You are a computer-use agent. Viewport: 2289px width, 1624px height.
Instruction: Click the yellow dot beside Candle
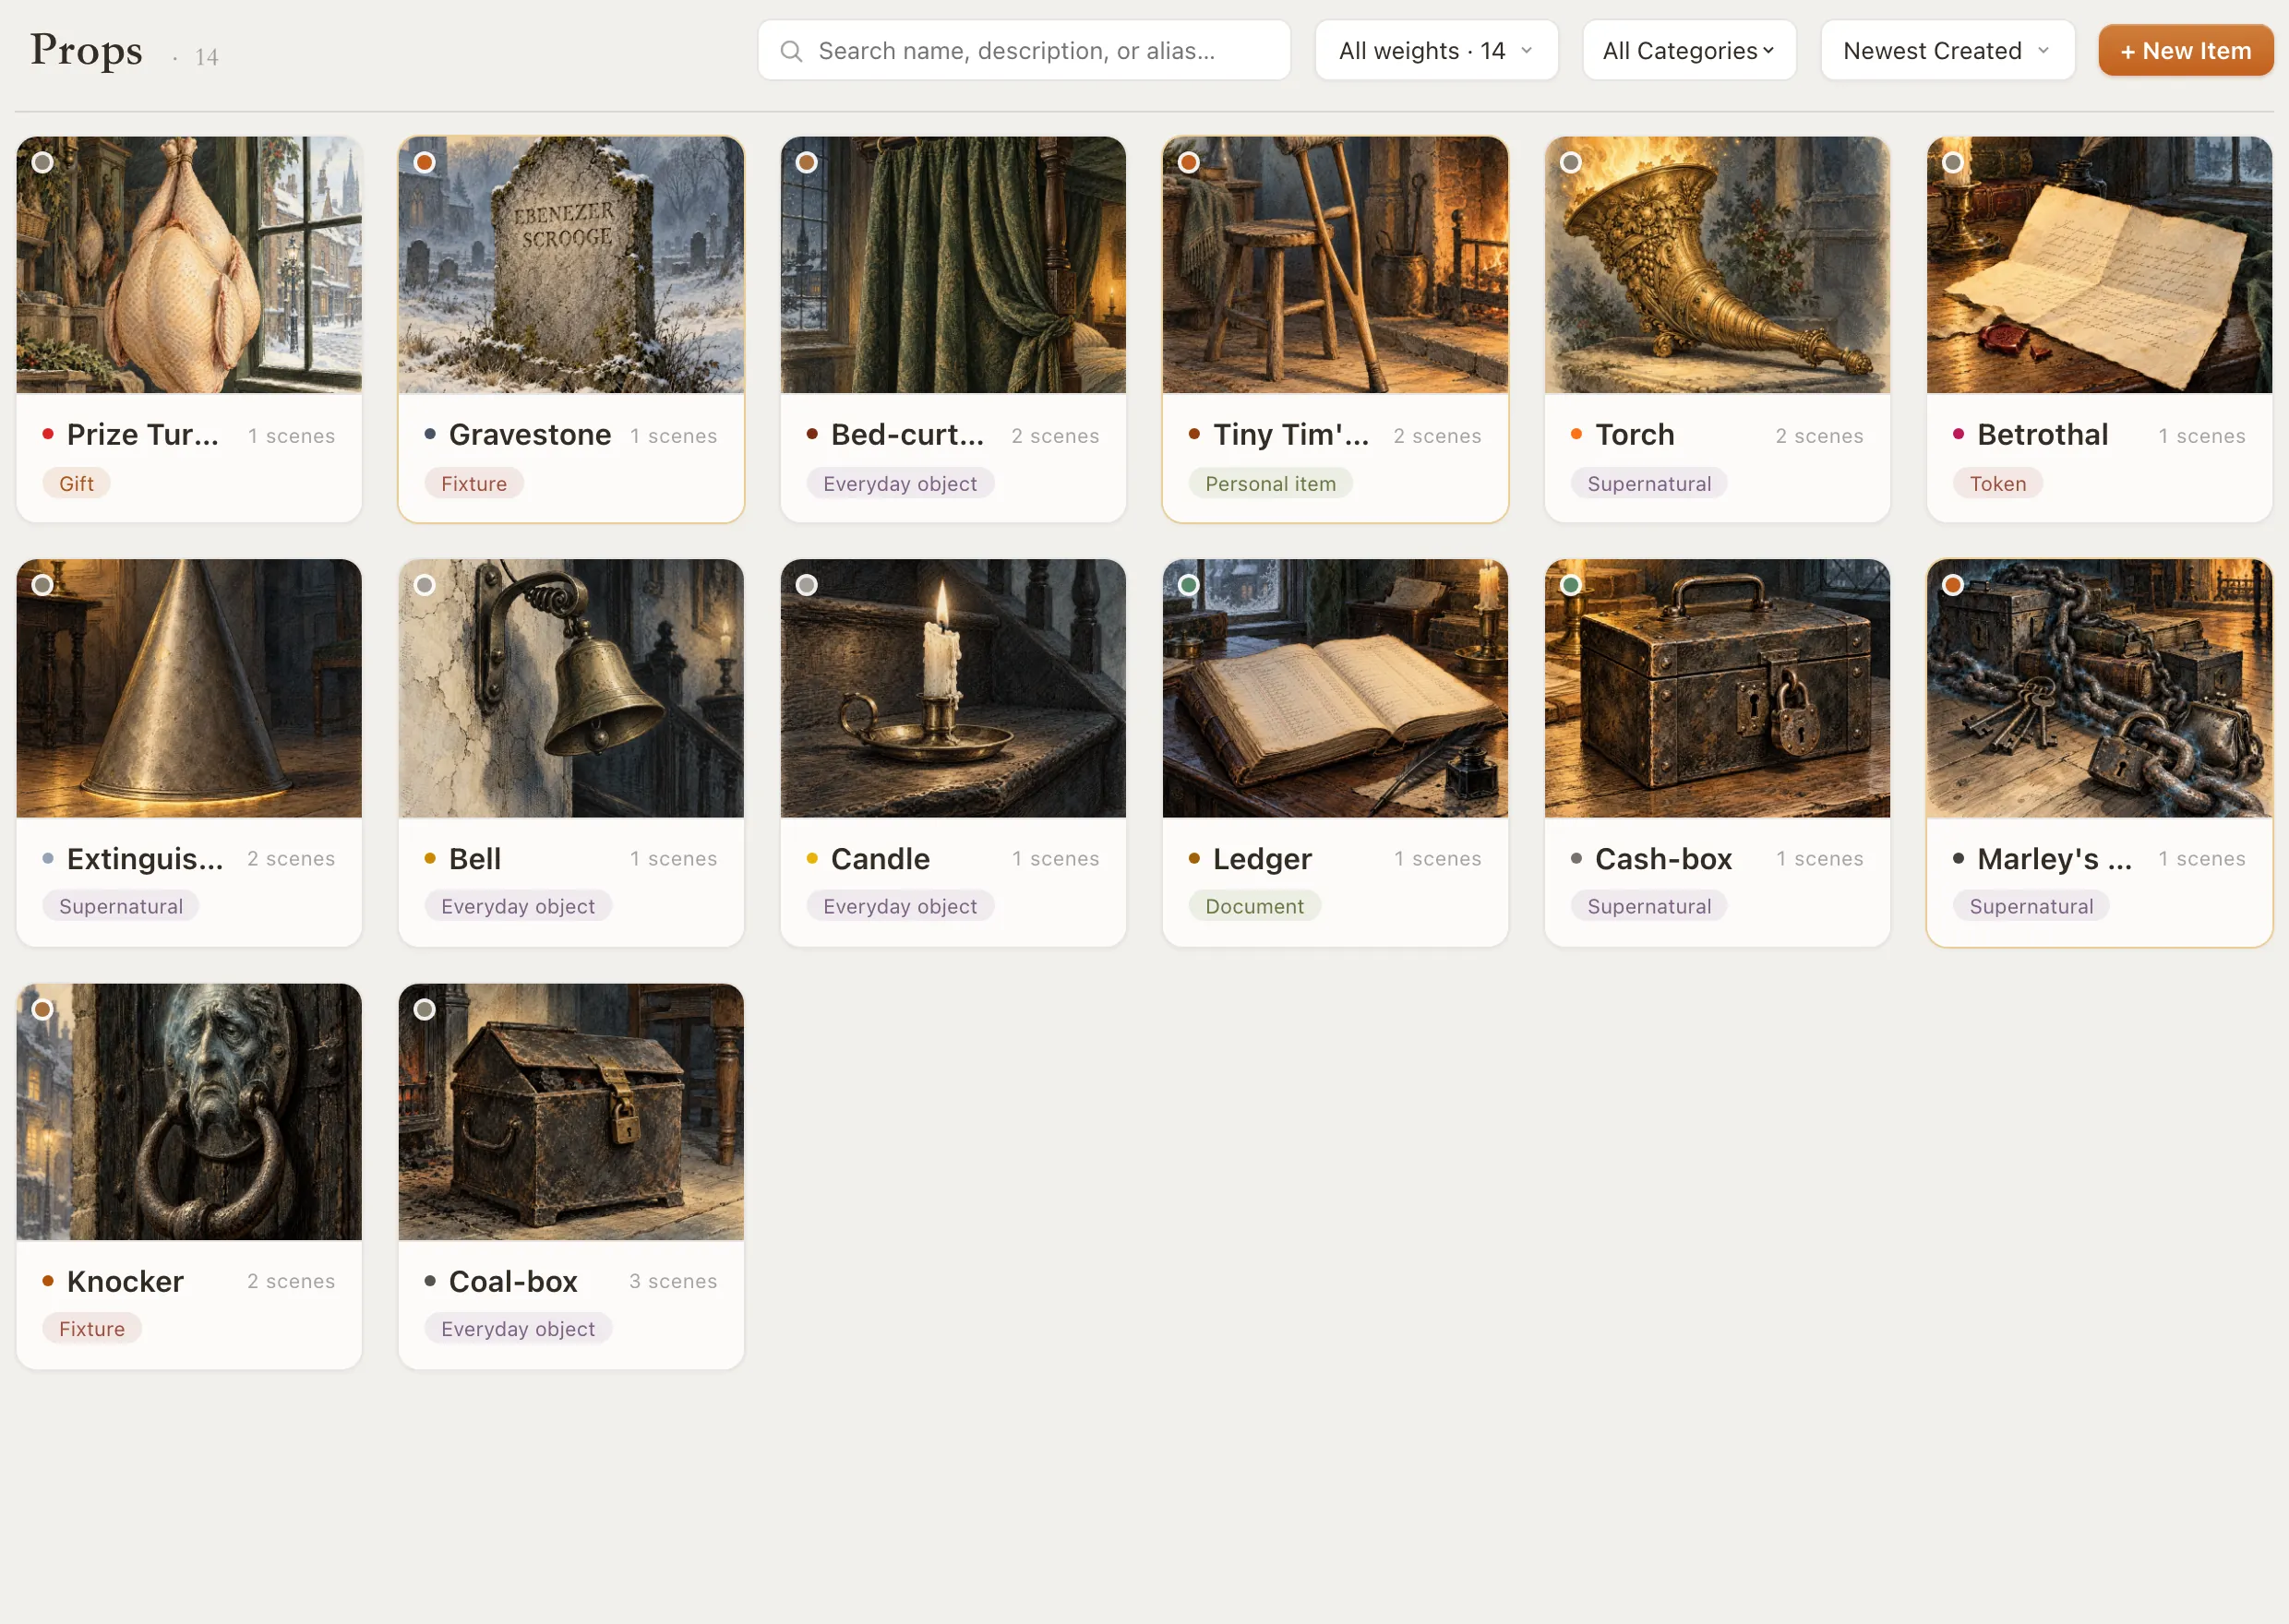point(812,858)
